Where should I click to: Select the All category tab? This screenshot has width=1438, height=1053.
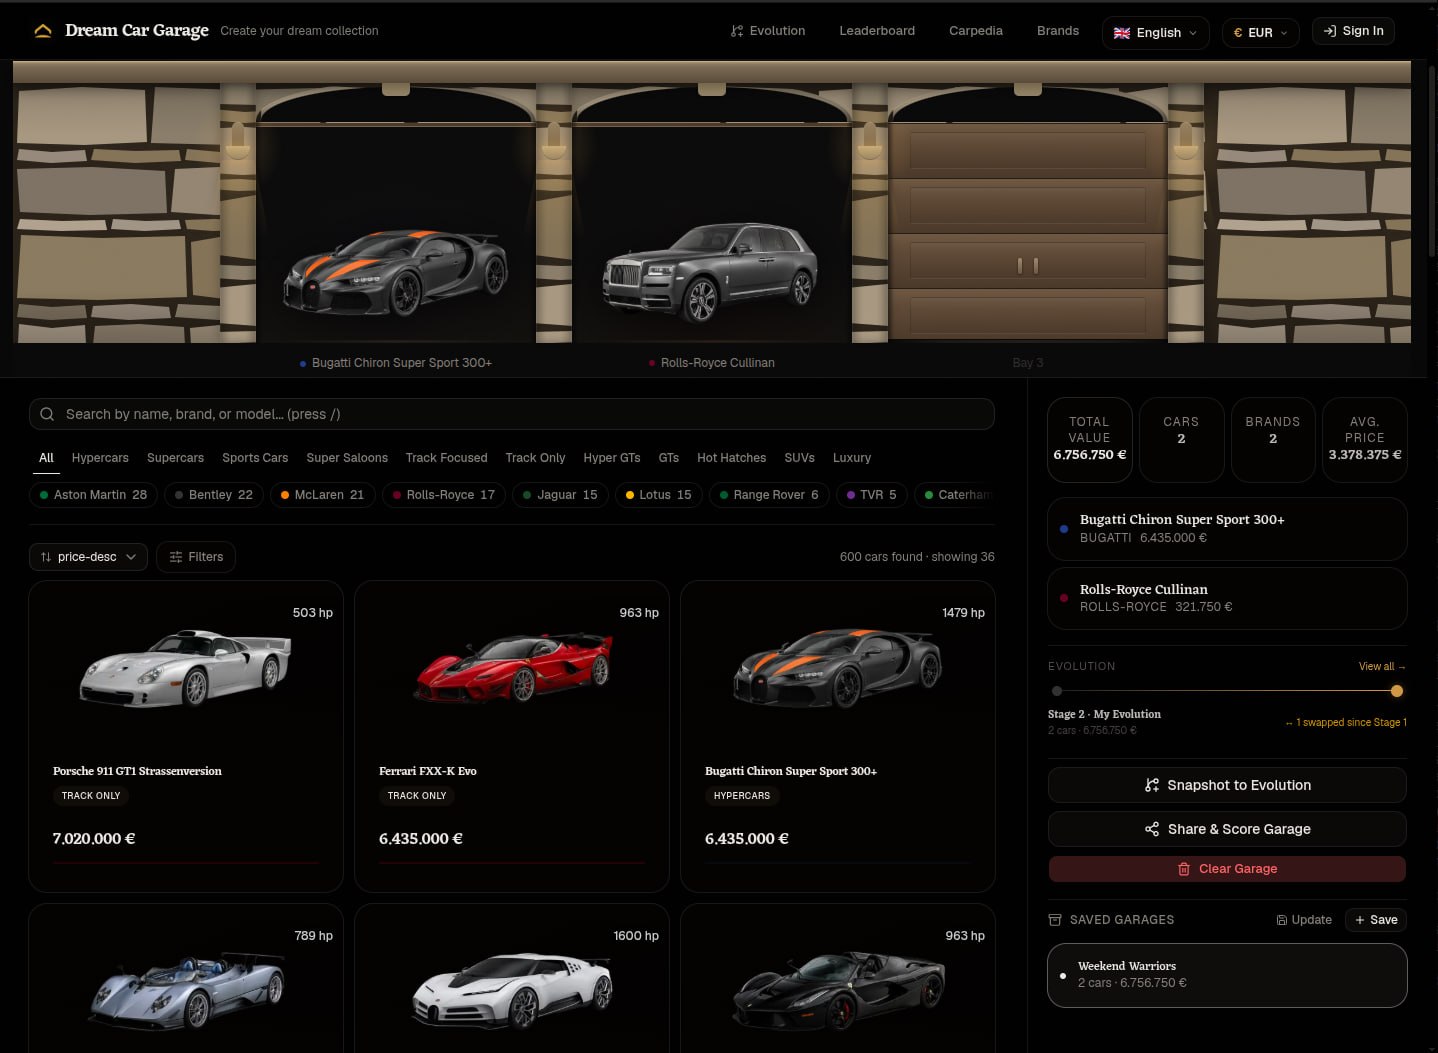tap(46, 458)
